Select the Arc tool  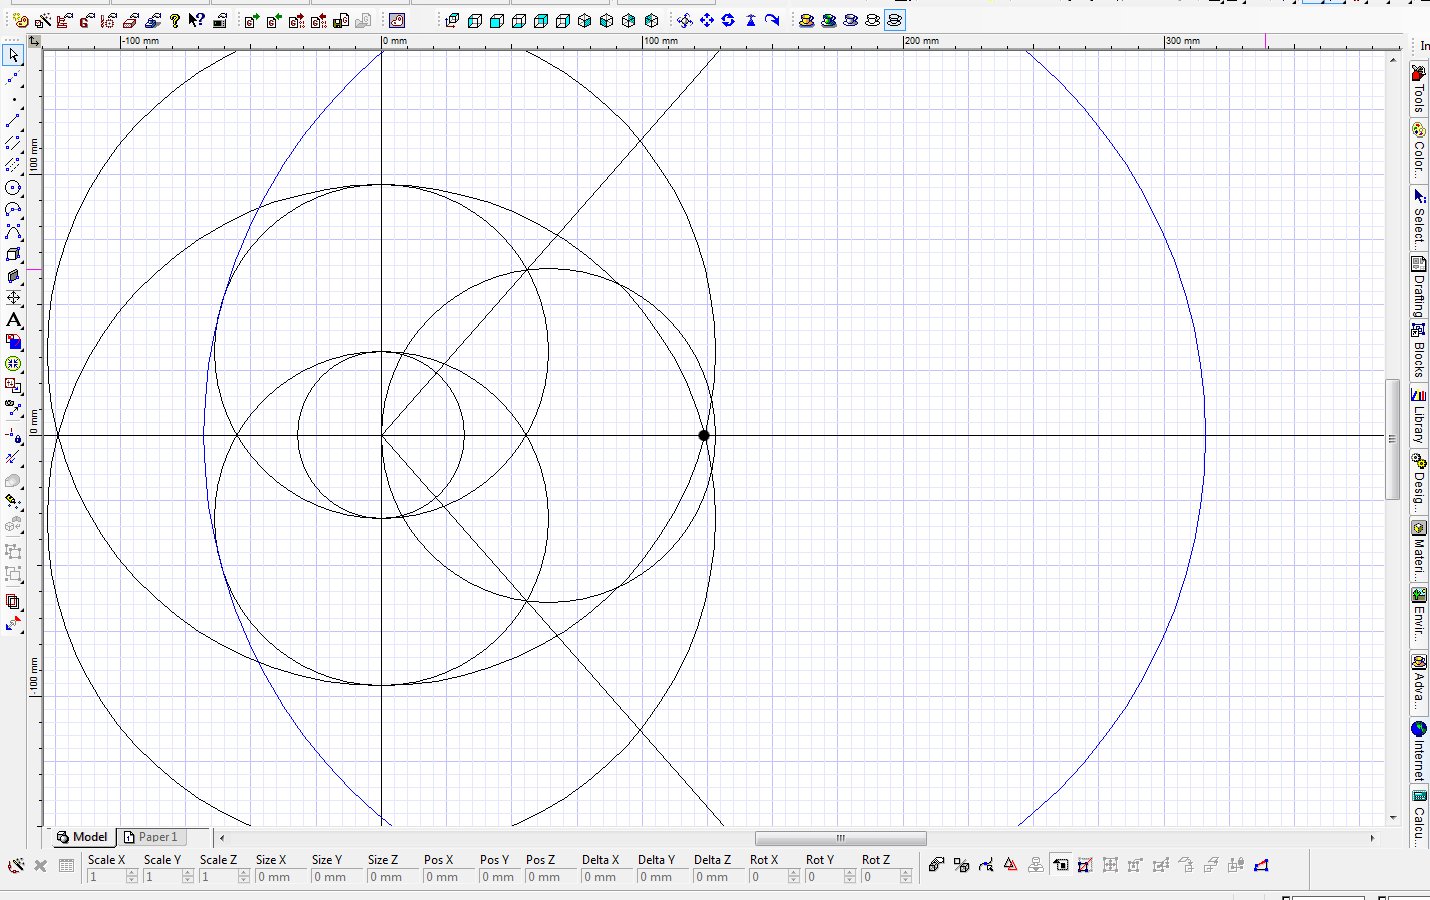(x=13, y=210)
